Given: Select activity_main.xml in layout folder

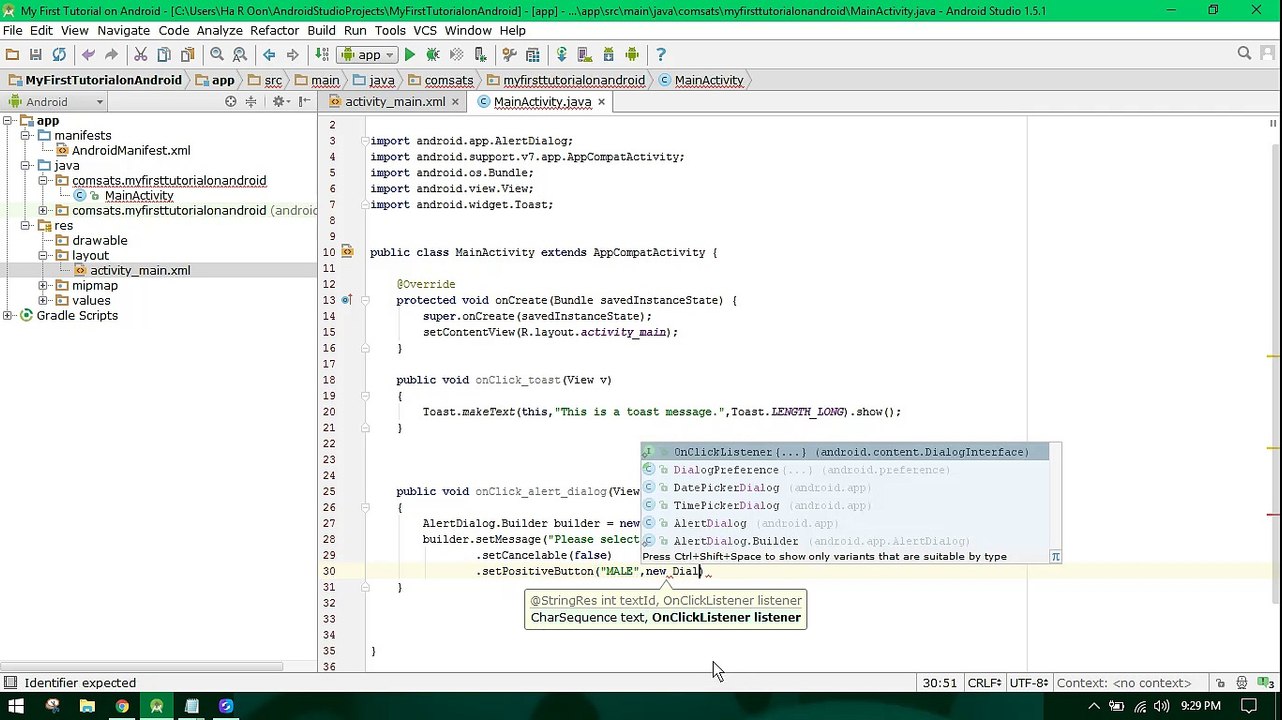Looking at the screenshot, I should click(140, 271).
